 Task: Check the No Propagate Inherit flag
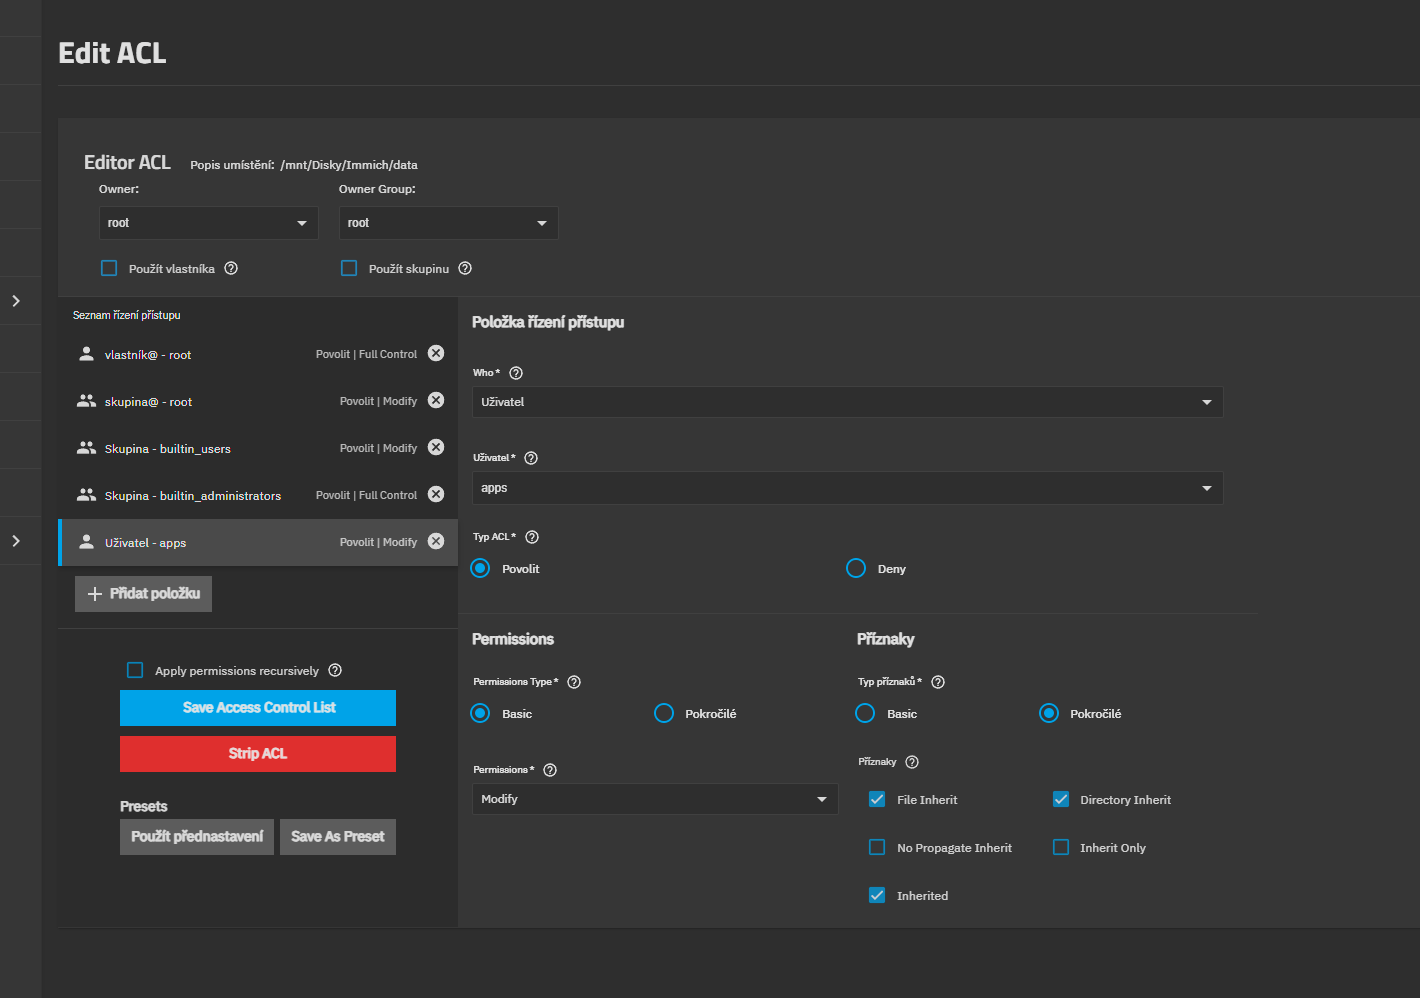click(x=877, y=848)
